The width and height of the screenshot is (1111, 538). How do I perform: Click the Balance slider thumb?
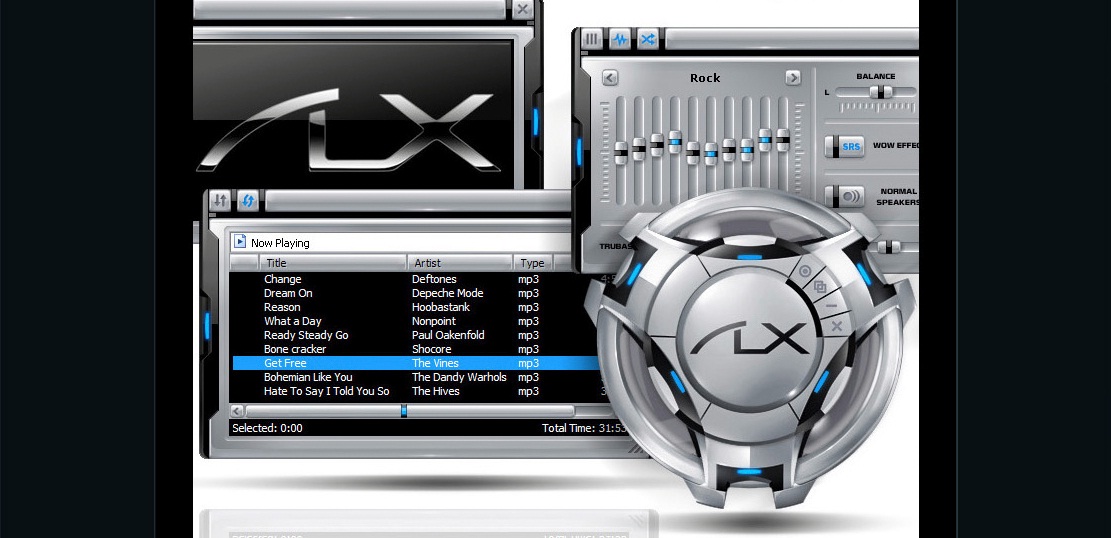pos(881,92)
